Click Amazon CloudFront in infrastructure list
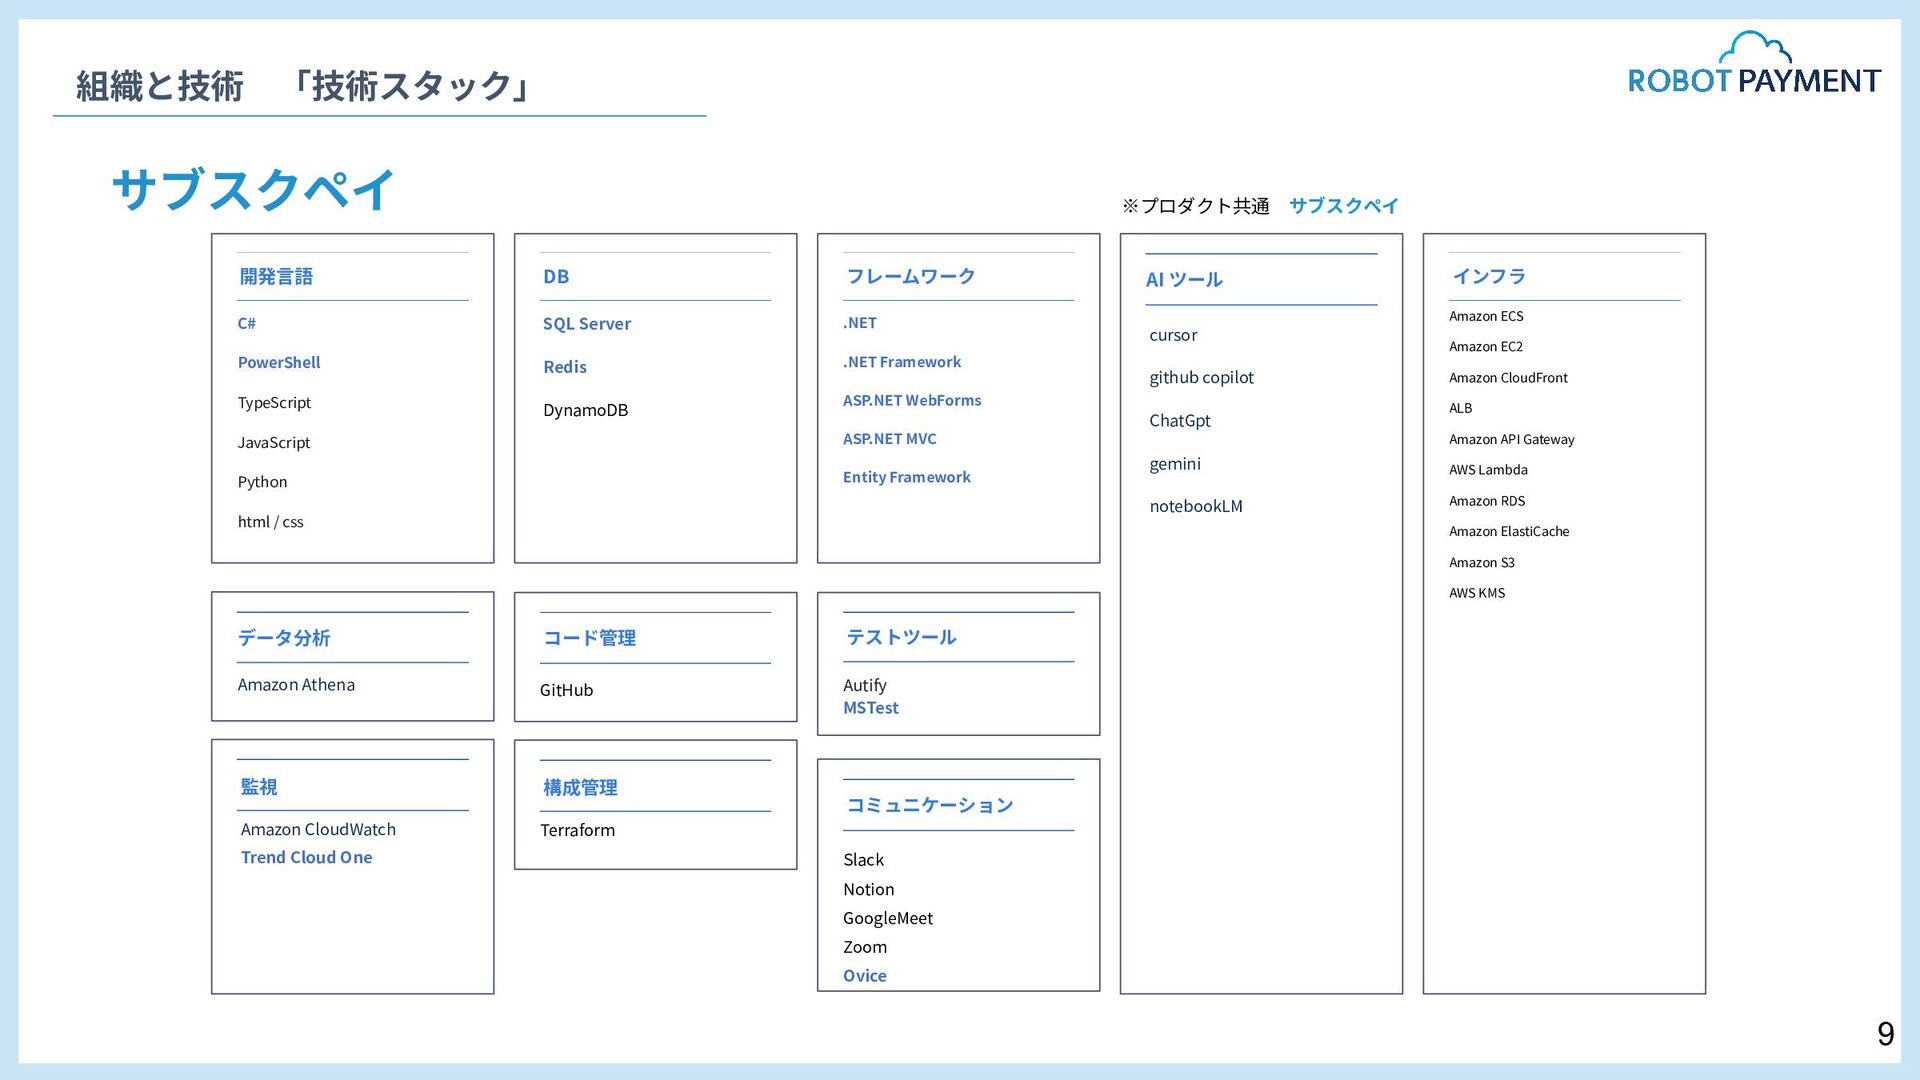Image resolution: width=1920 pixels, height=1080 pixels. click(x=1507, y=378)
